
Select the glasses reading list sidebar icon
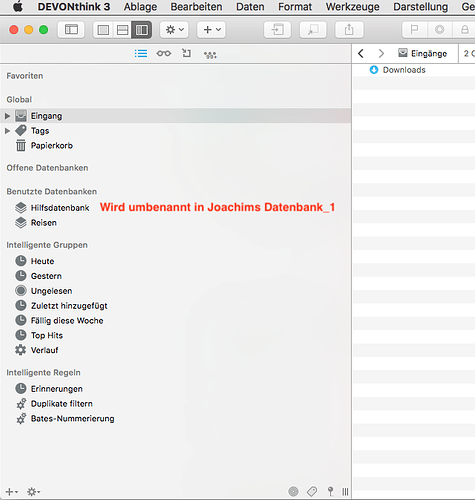point(164,53)
